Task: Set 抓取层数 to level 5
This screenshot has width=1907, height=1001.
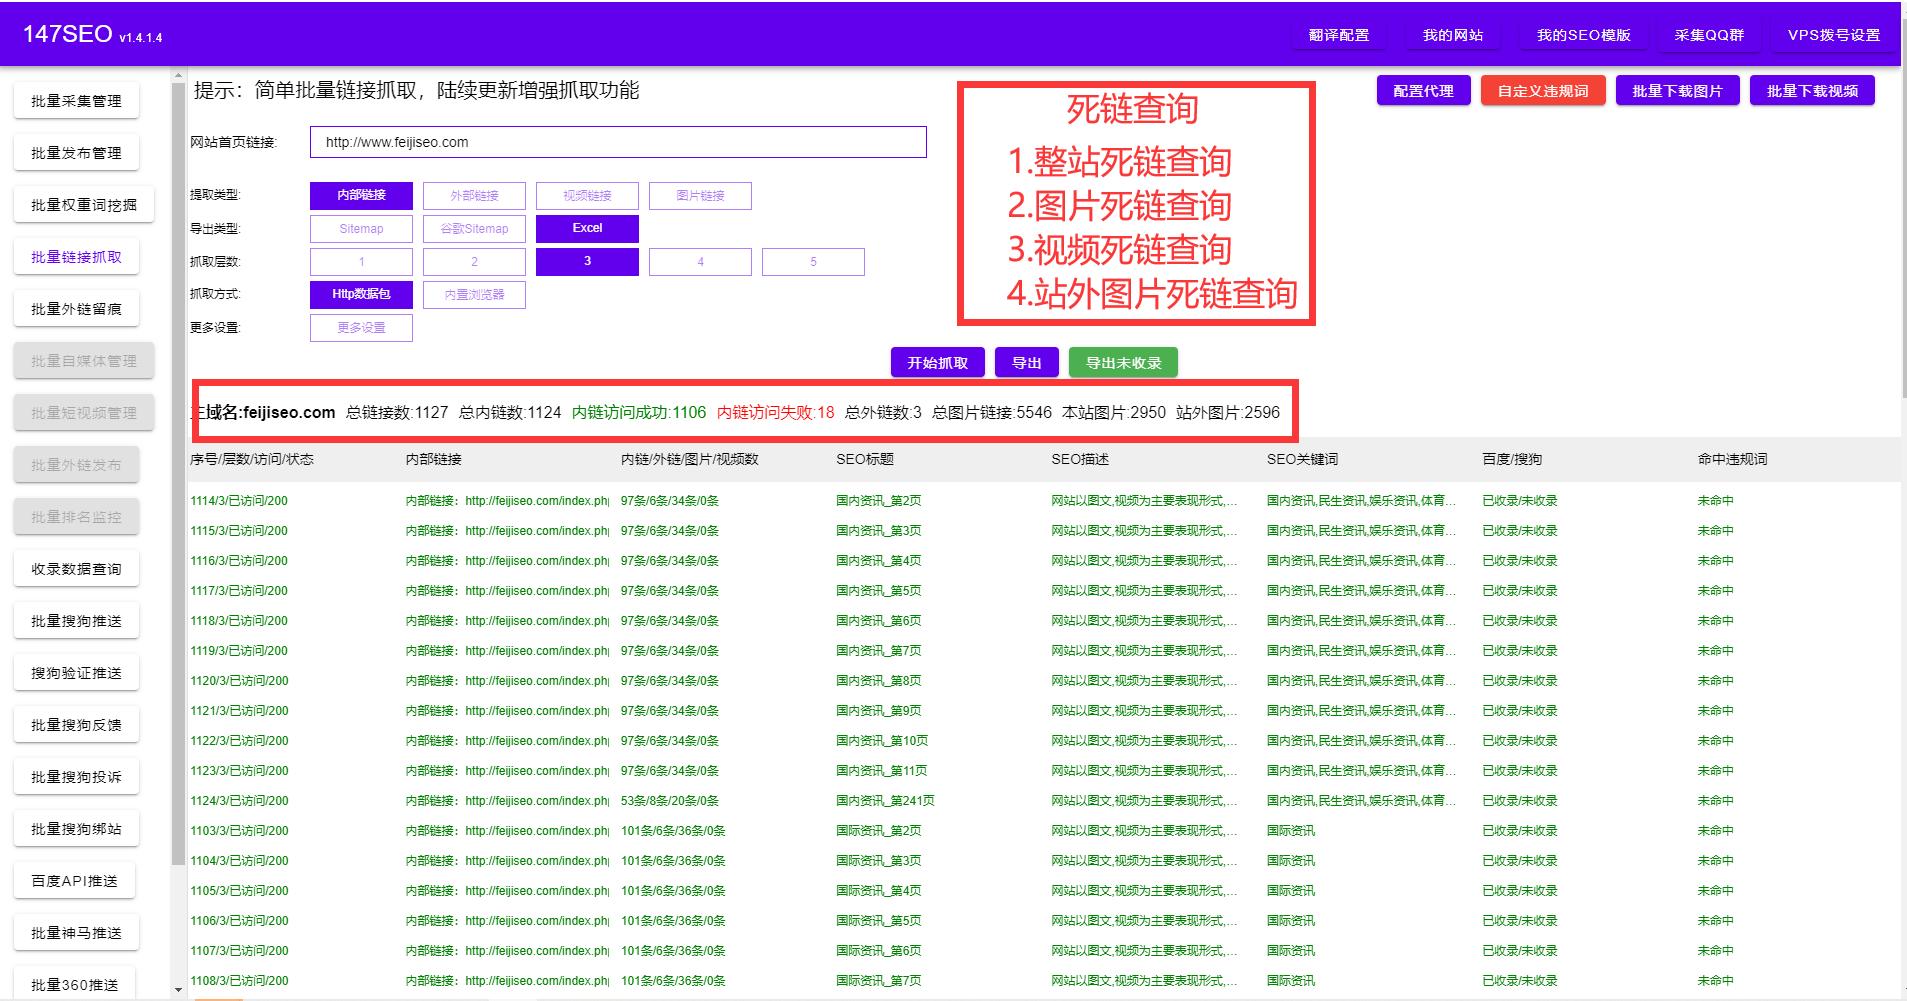Action: [x=813, y=261]
